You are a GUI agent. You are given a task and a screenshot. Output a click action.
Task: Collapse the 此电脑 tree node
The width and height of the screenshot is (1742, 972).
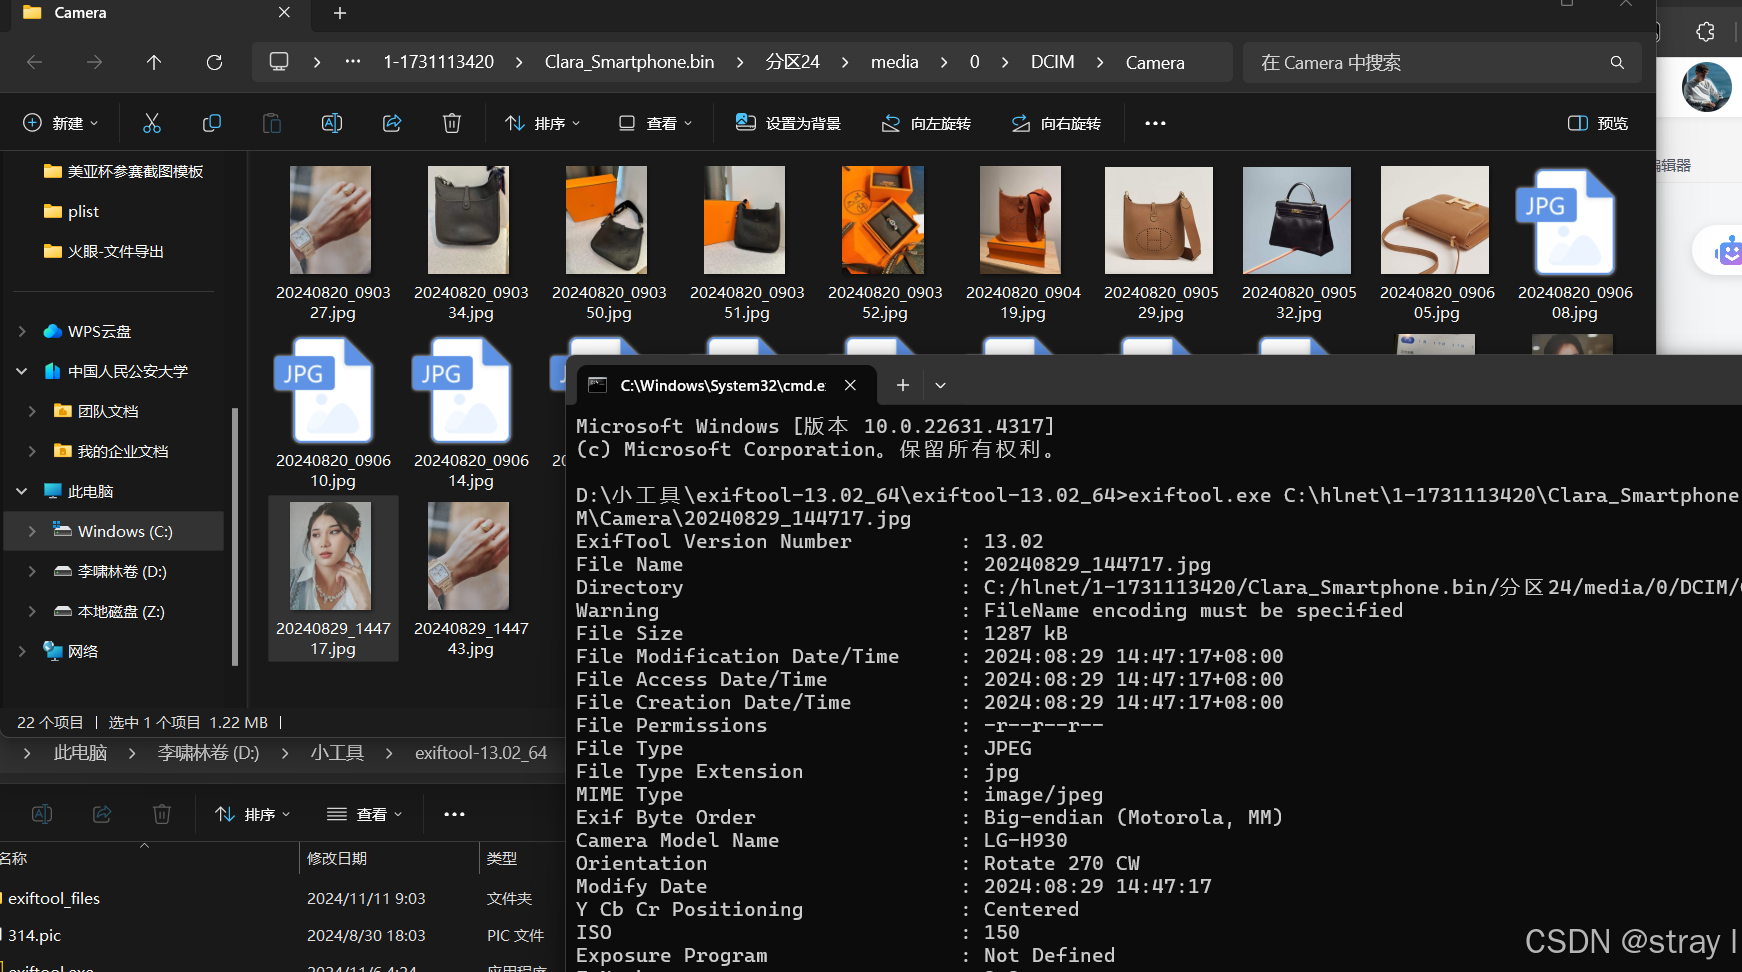tap(22, 491)
